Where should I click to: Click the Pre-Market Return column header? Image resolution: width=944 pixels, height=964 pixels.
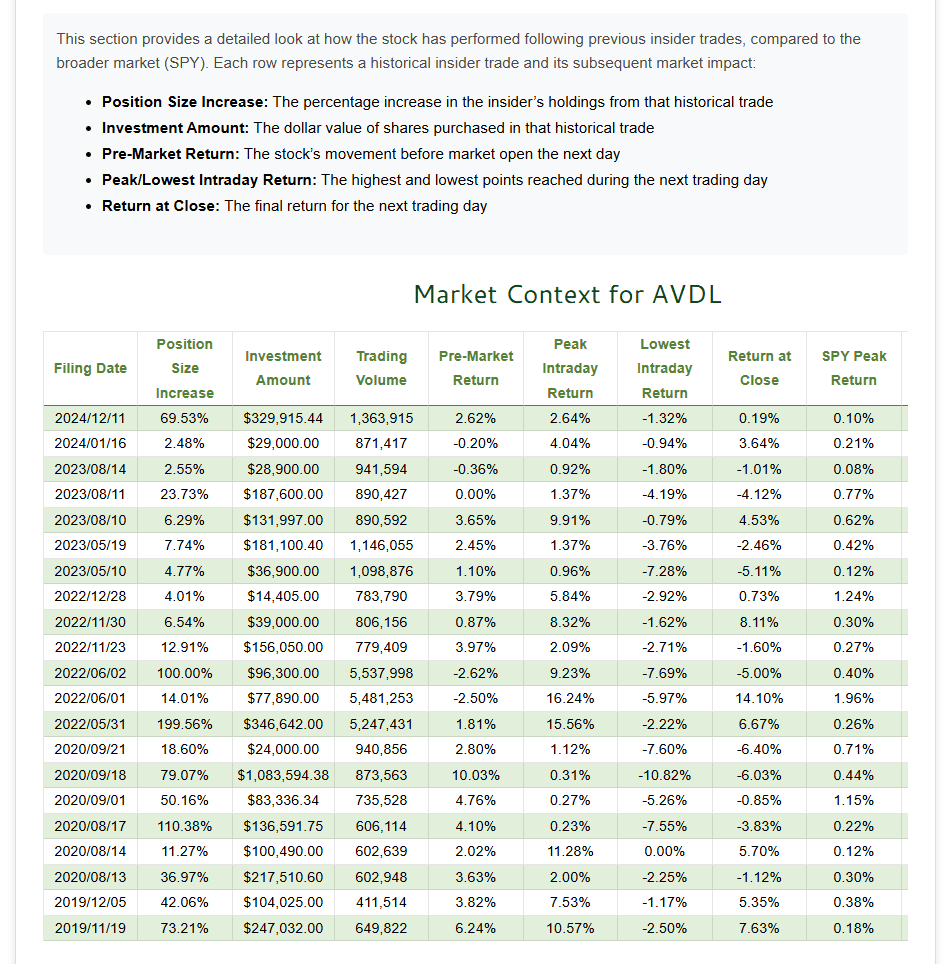click(x=476, y=368)
